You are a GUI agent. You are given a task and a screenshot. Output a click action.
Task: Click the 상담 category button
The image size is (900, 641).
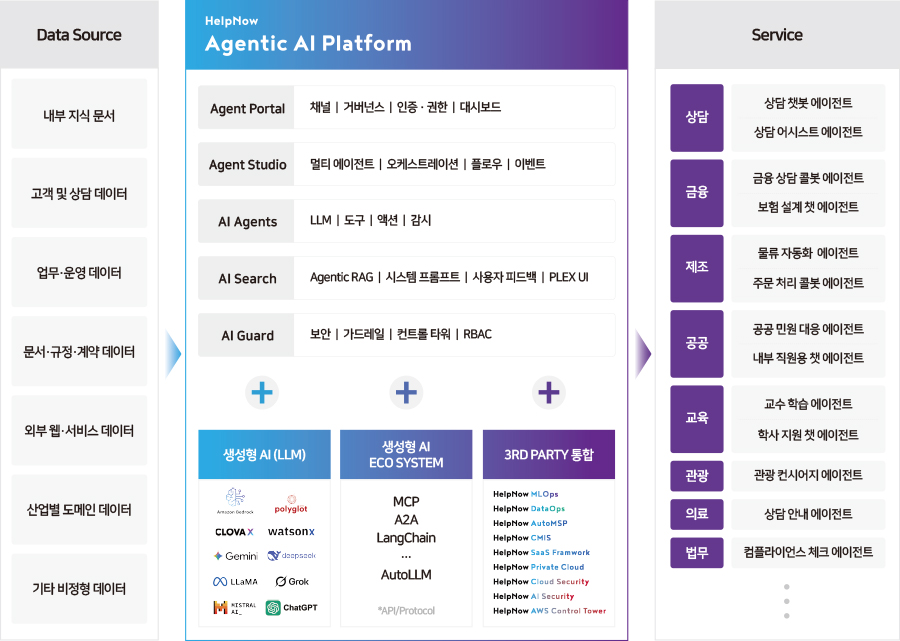[697, 117]
